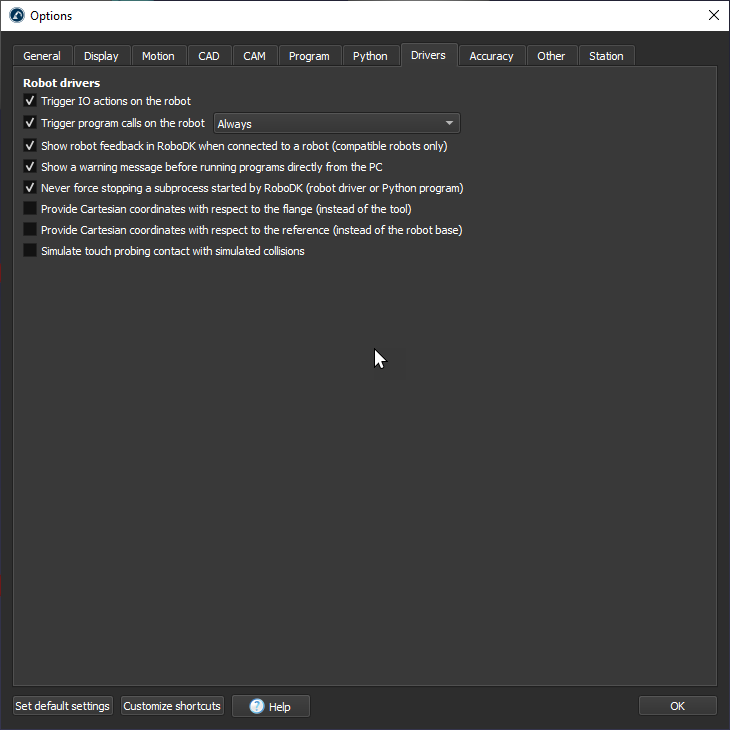This screenshot has width=730, height=730.
Task: Open the Display tab
Action: click(x=101, y=56)
